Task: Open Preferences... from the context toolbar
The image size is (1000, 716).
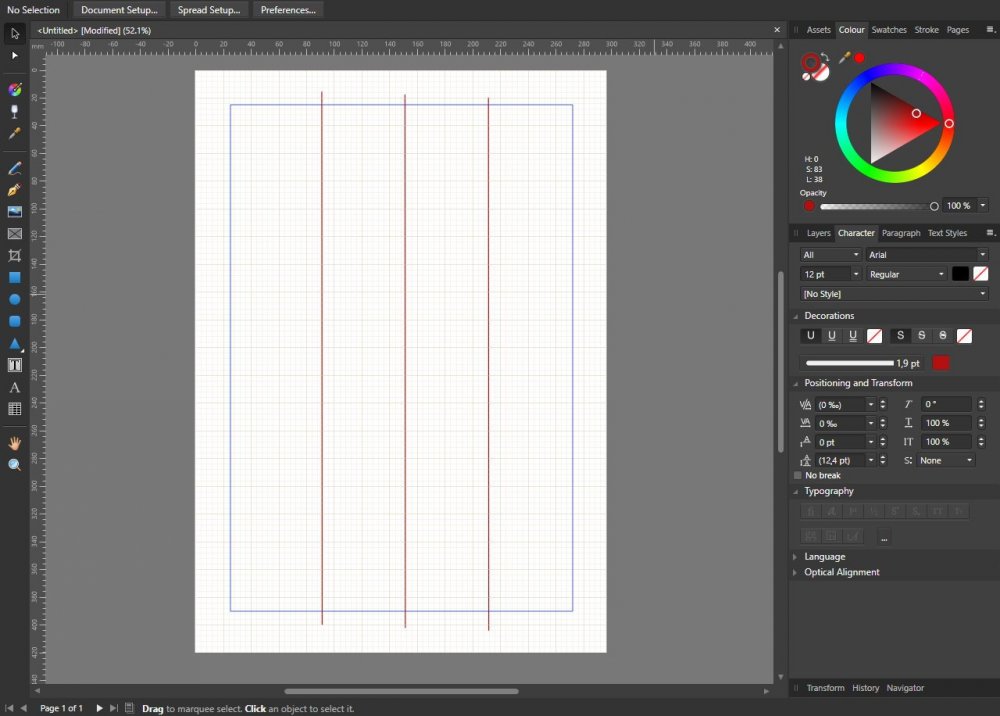Action: (288, 10)
